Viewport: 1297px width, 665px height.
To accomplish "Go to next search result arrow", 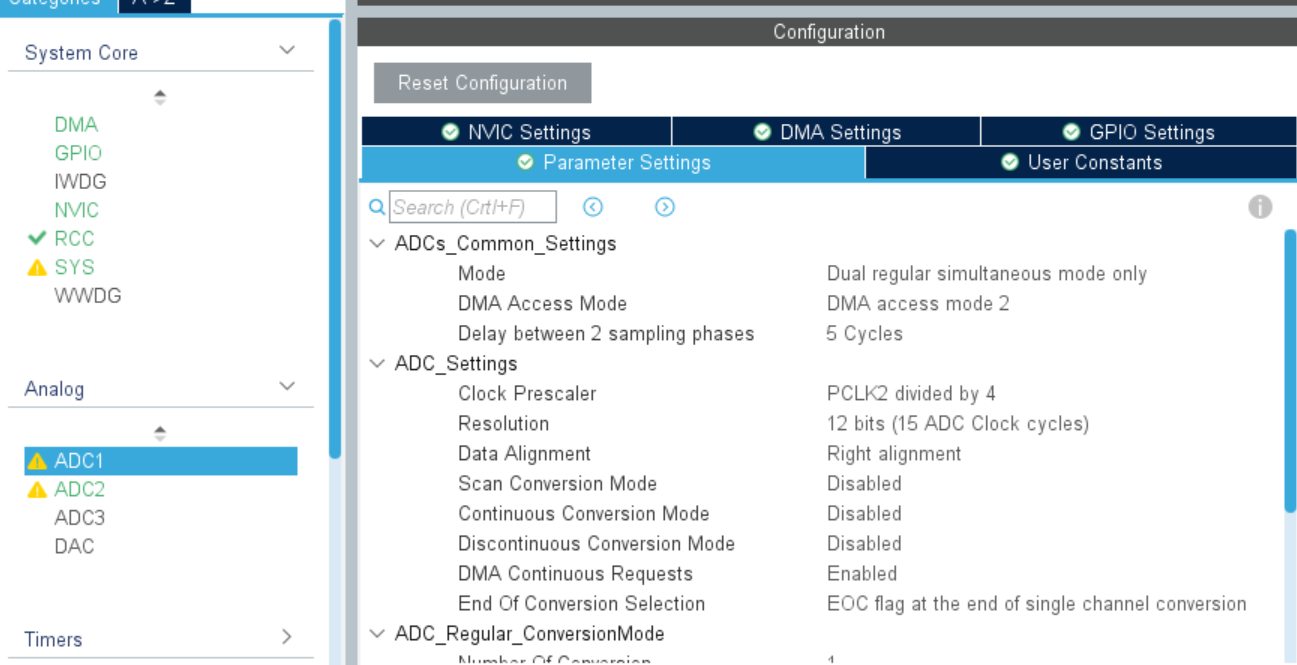I will point(665,207).
